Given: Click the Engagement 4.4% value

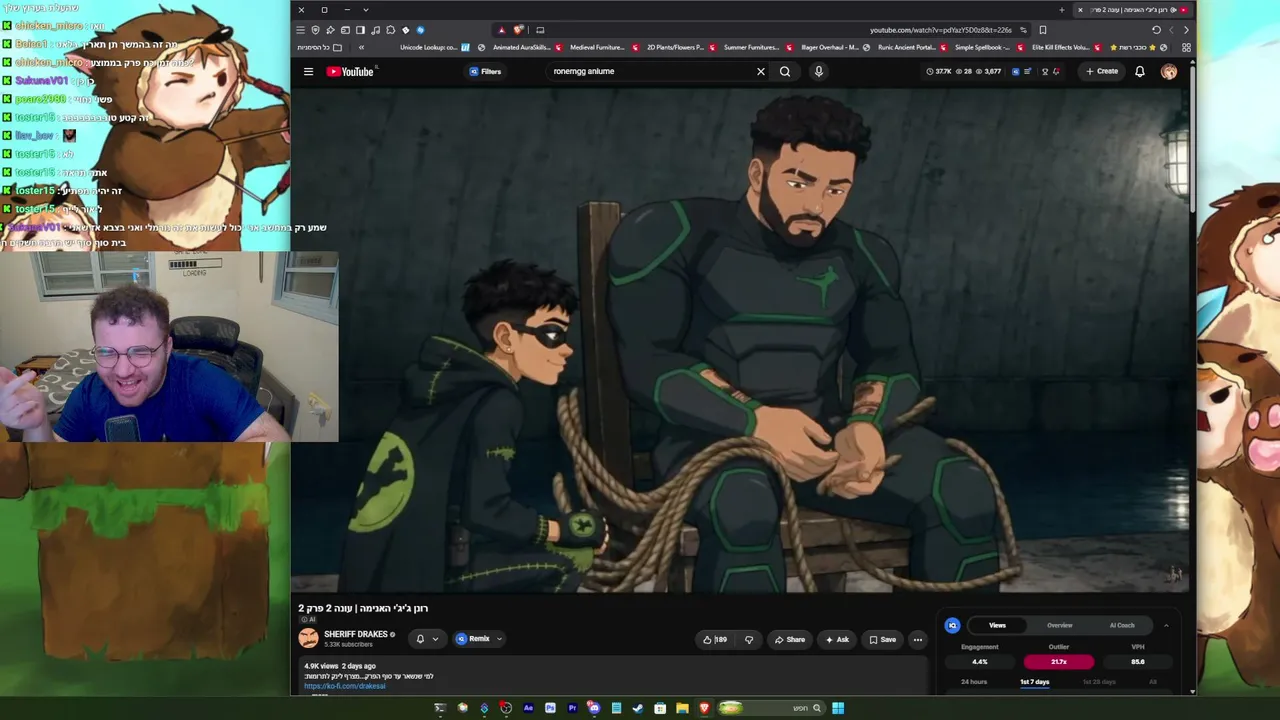Looking at the screenshot, I should click(x=980, y=661).
